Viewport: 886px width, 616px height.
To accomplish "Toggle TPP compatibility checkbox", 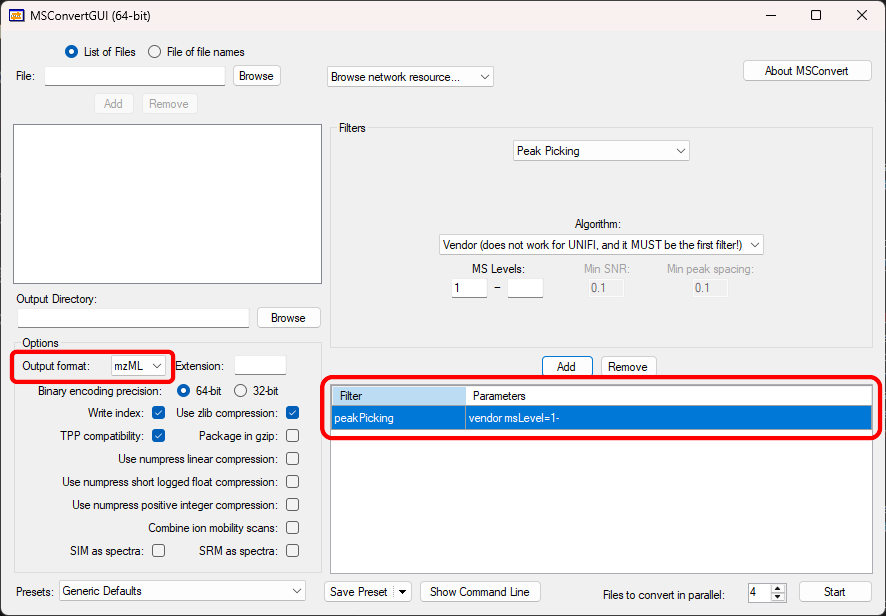I will 159,436.
